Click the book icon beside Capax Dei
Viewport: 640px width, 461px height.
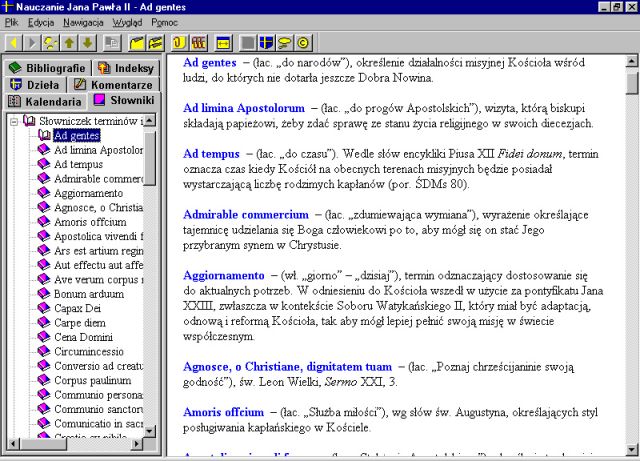44,308
